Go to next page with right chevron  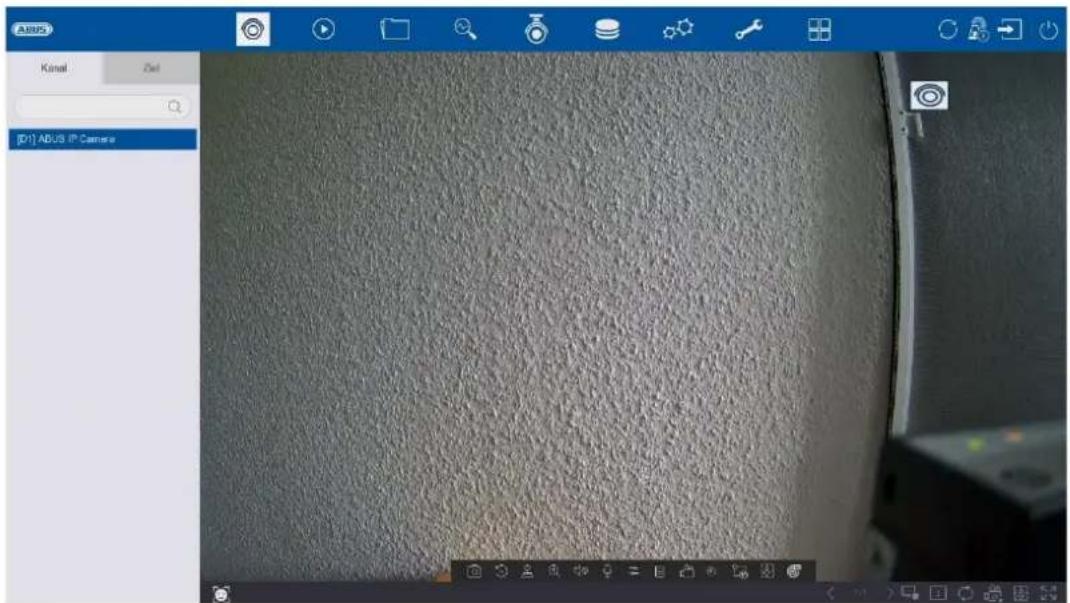point(890,593)
